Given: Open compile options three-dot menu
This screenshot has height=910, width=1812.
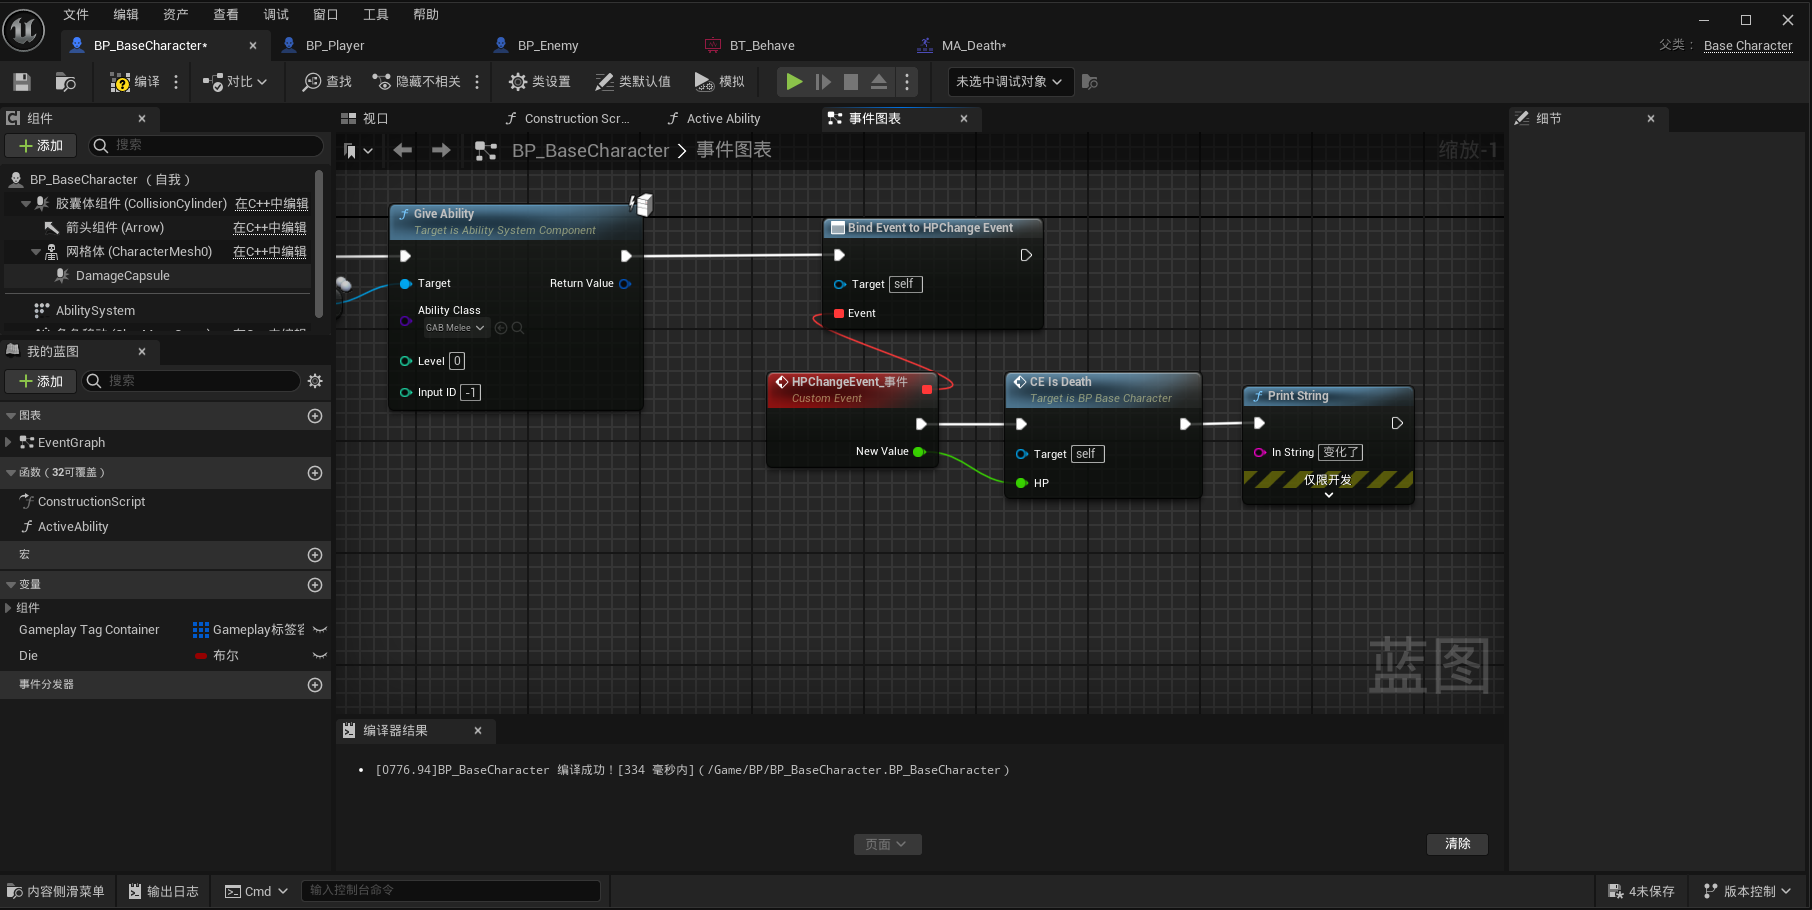Looking at the screenshot, I should coord(176,82).
